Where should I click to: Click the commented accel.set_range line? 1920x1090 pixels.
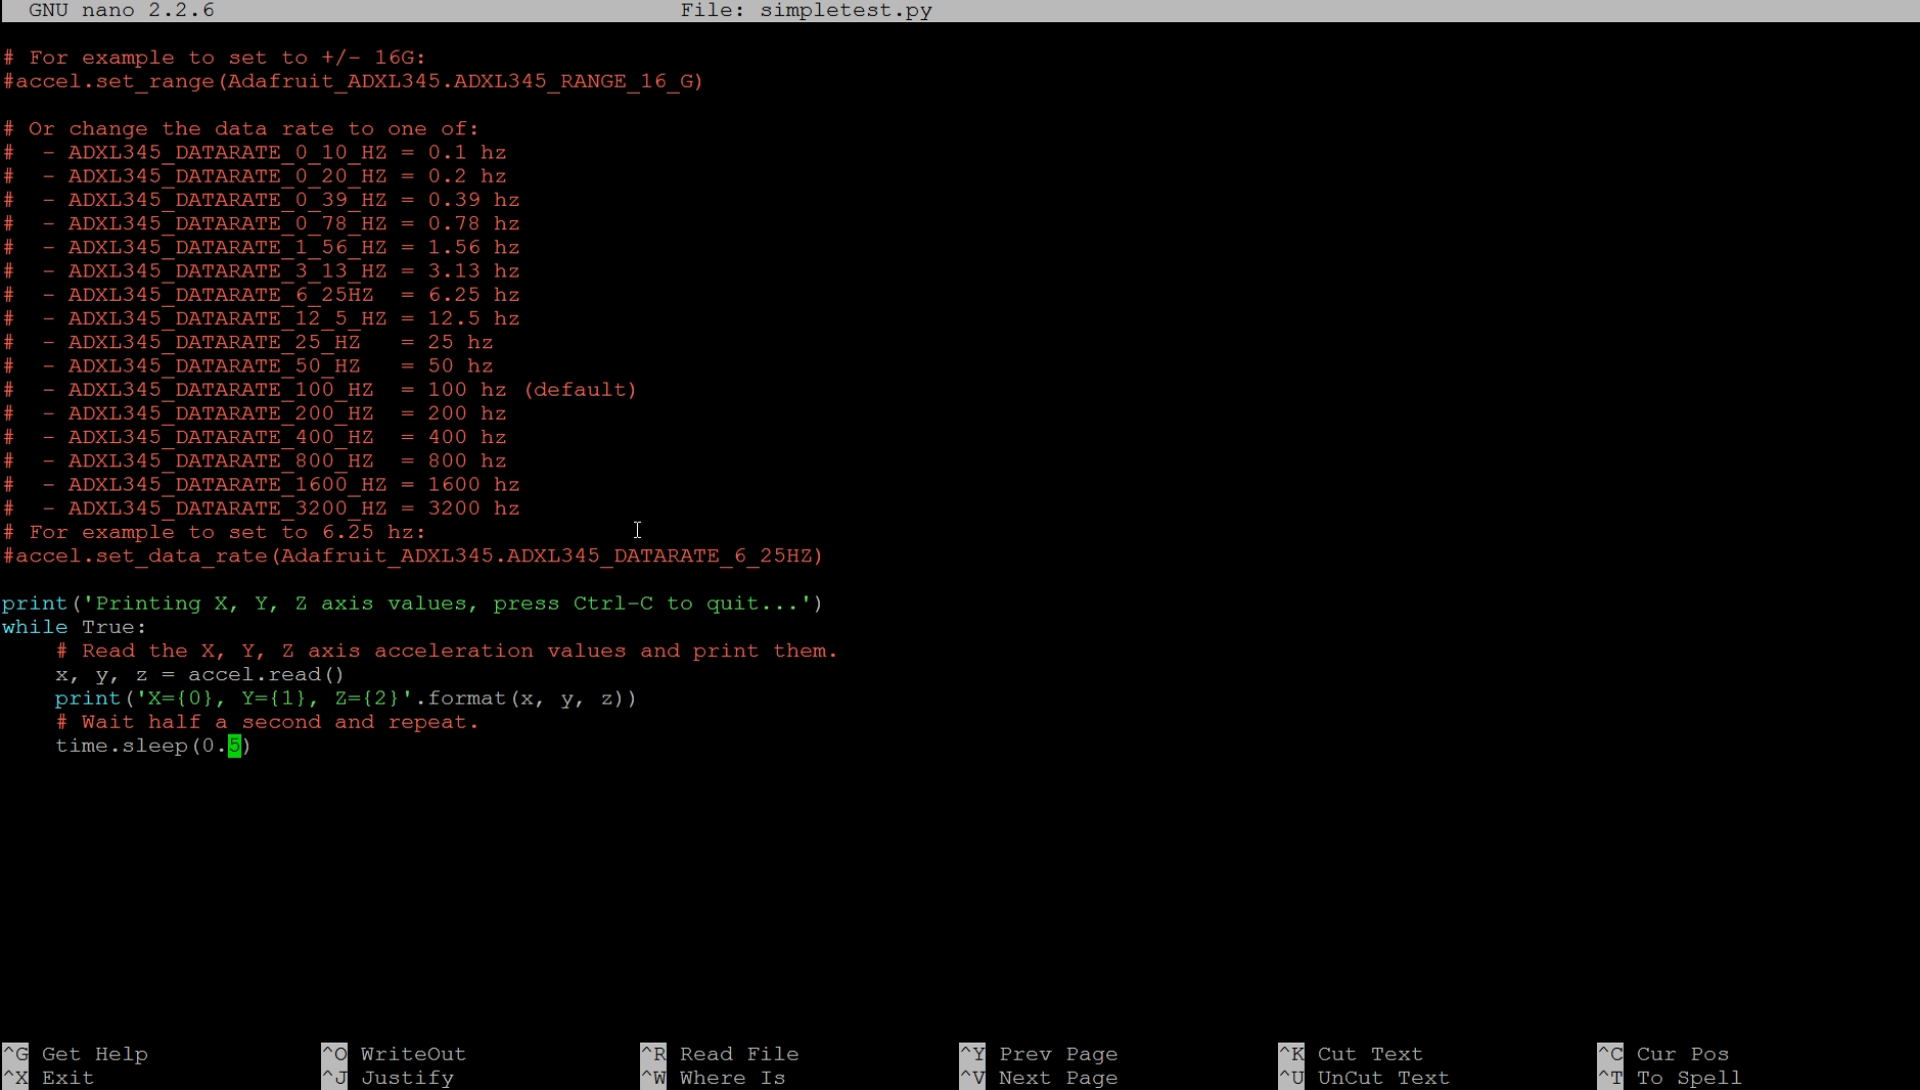click(x=353, y=81)
